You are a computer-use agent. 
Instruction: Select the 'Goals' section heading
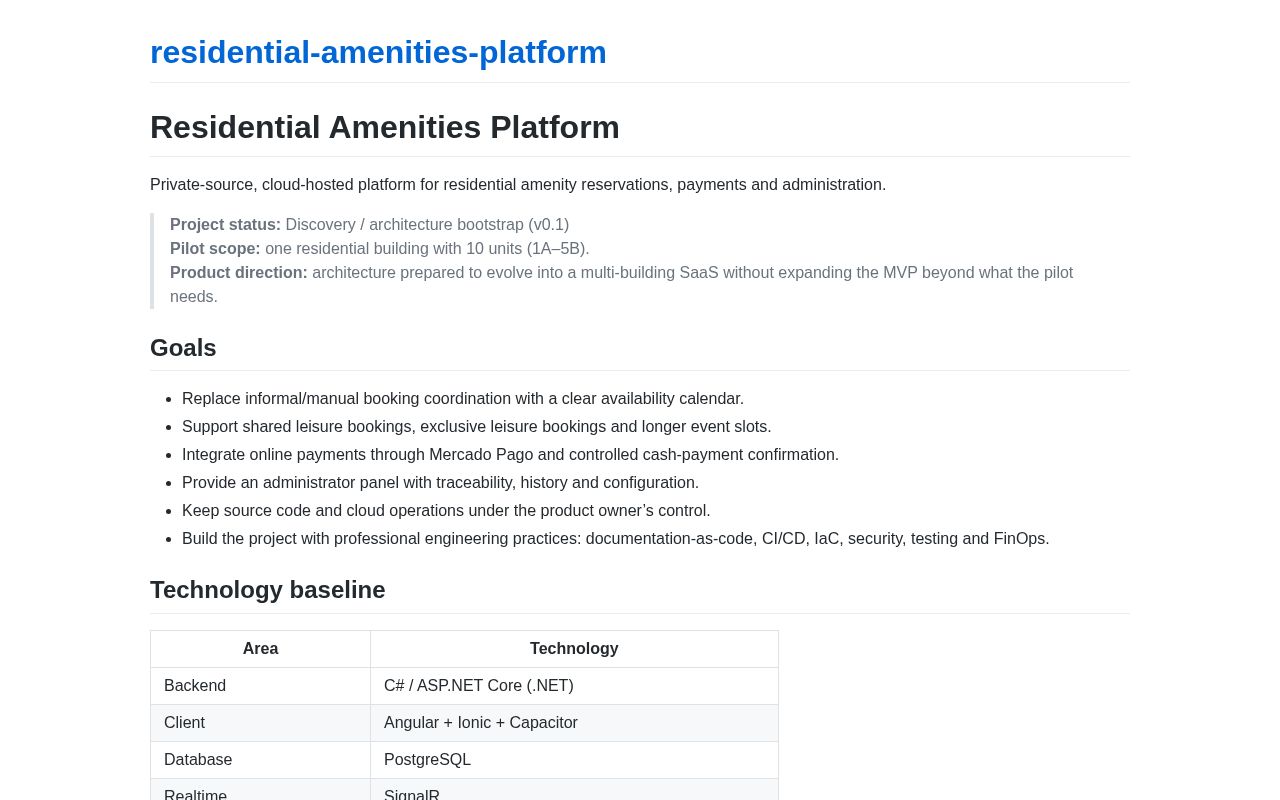tap(183, 348)
